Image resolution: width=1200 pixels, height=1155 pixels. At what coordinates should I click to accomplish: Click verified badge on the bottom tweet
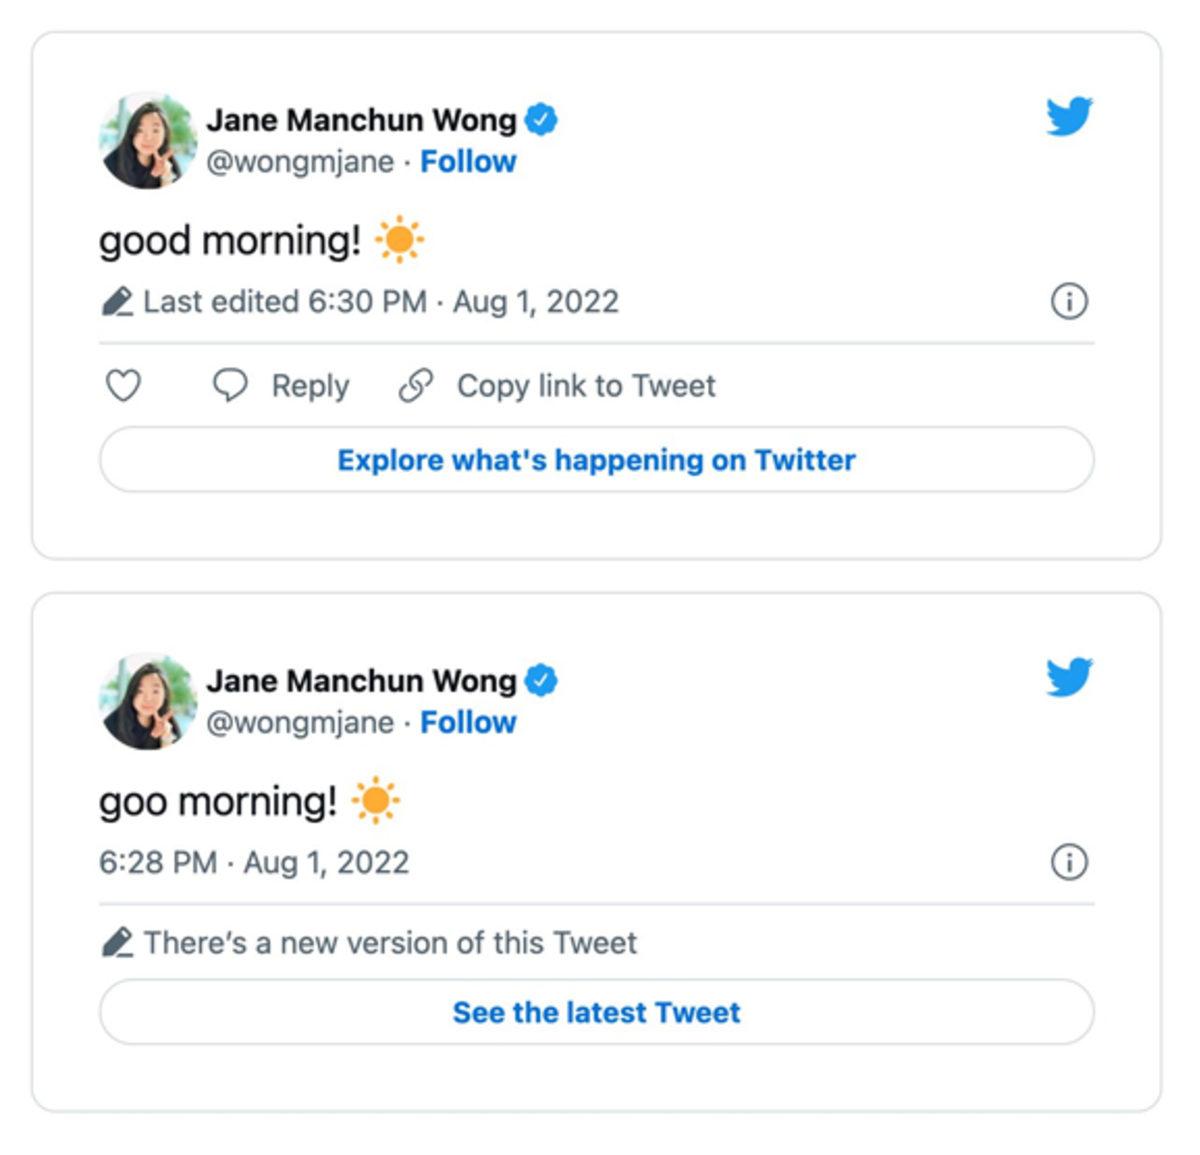542,678
